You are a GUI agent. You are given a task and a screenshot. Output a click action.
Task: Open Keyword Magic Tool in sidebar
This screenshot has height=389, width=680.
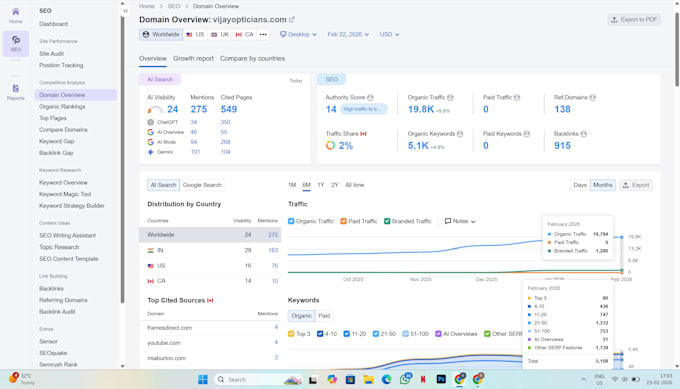(65, 194)
